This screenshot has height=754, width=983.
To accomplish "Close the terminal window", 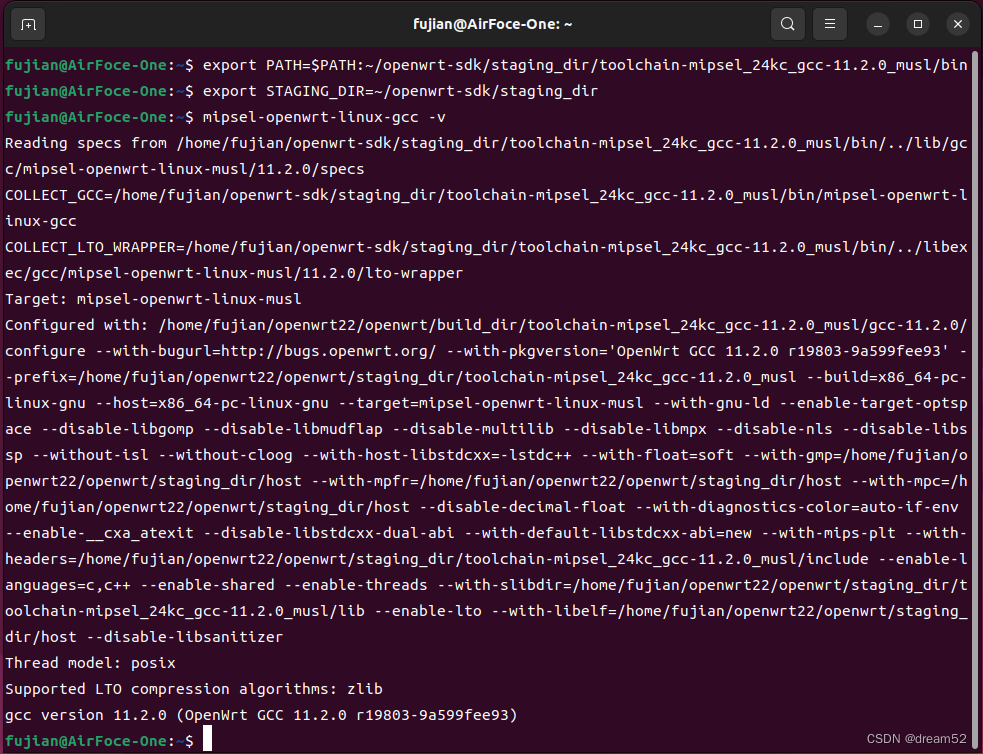I will pyautogui.click(x=956, y=23).
